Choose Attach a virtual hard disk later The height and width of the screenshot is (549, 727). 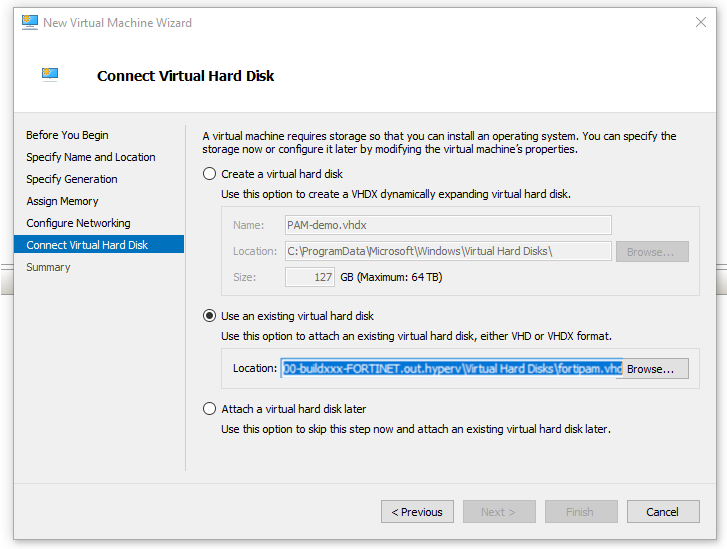click(209, 408)
